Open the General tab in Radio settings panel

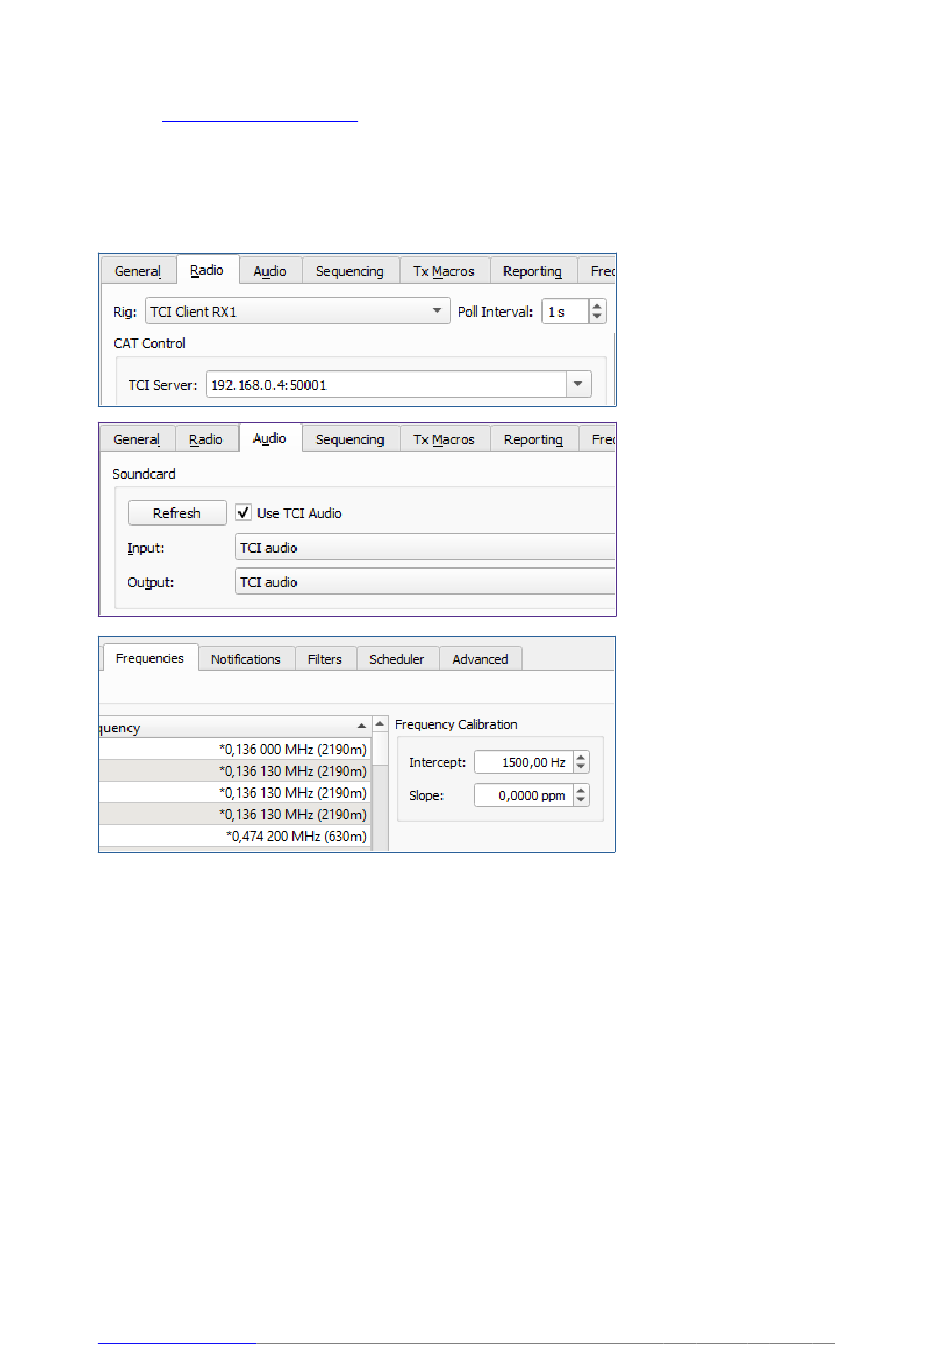pyautogui.click(x=138, y=271)
